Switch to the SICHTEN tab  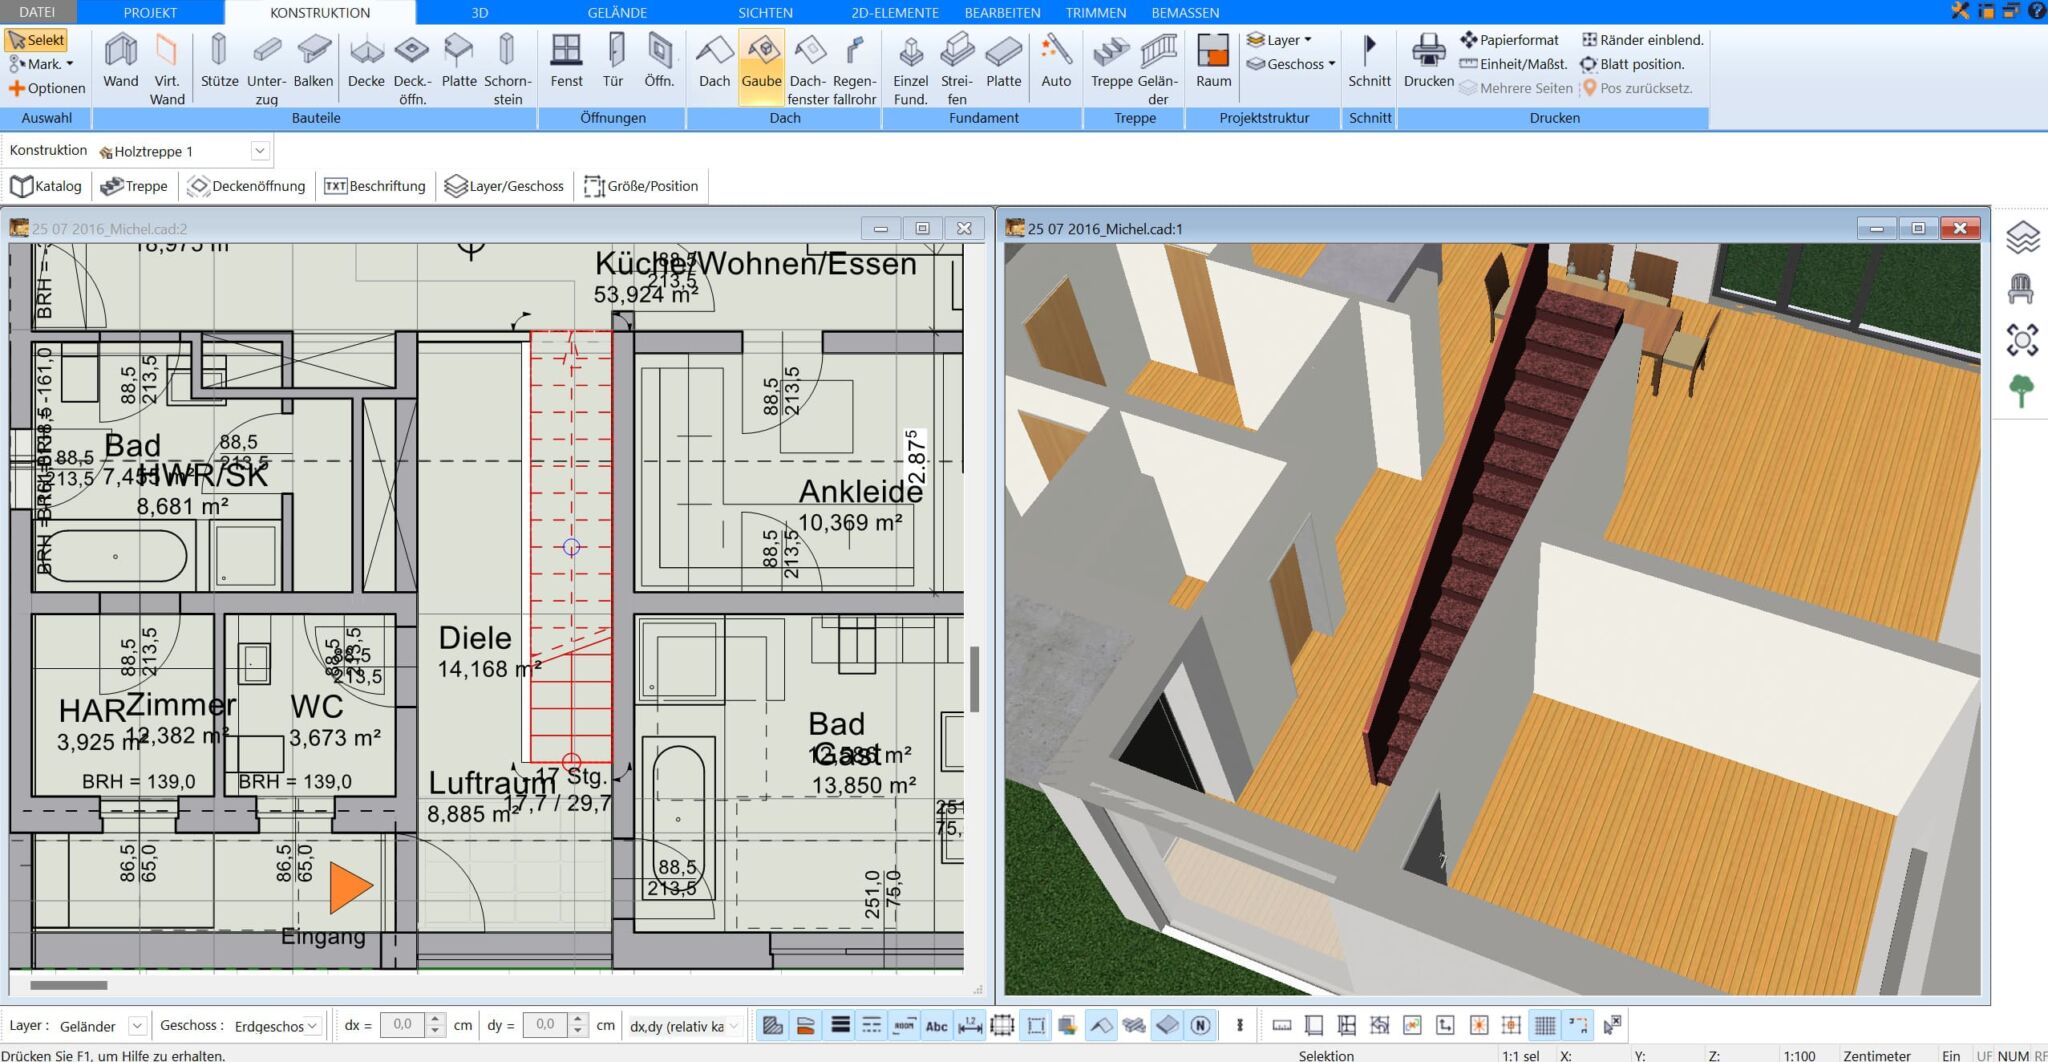pyautogui.click(x=765, y=12)
